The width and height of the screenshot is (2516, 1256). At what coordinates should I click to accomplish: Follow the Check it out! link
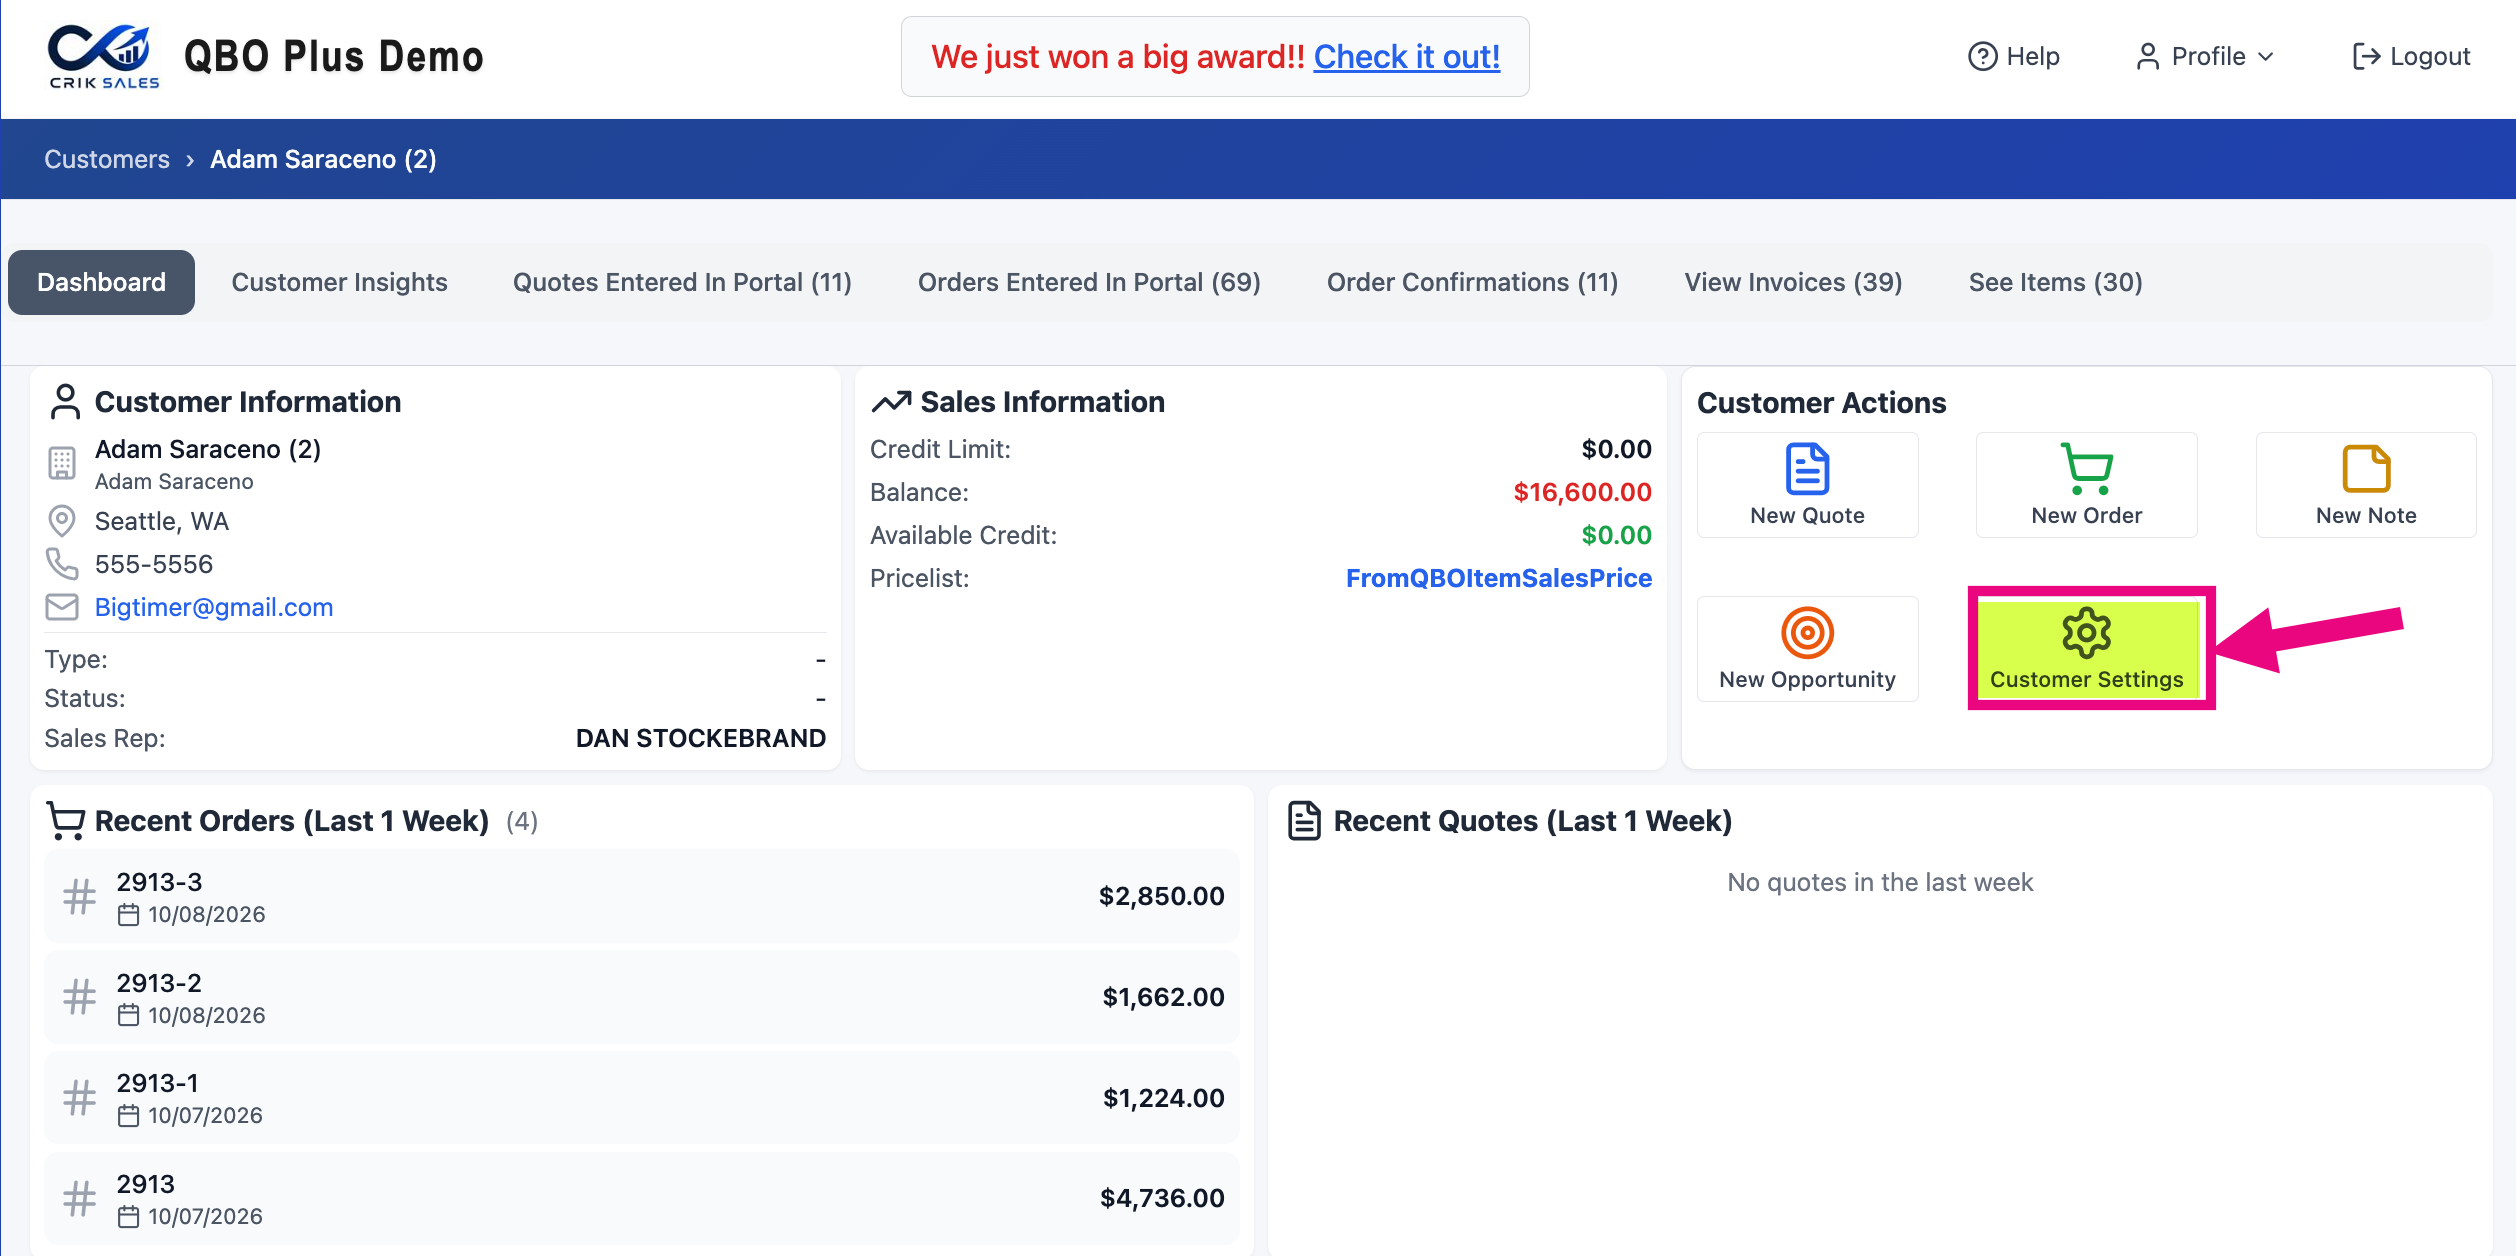point(1406,57)
